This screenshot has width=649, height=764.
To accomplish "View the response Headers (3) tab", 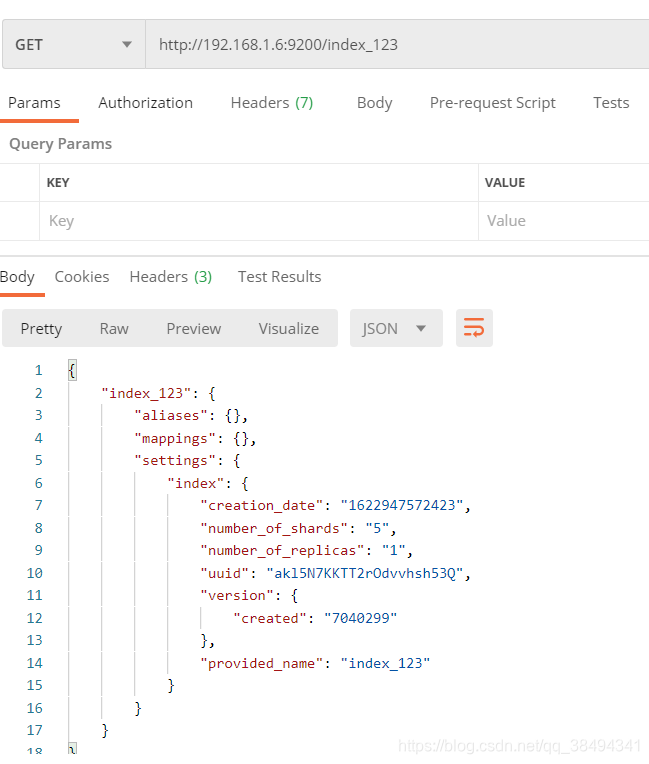I will click(x=170, y=276).
